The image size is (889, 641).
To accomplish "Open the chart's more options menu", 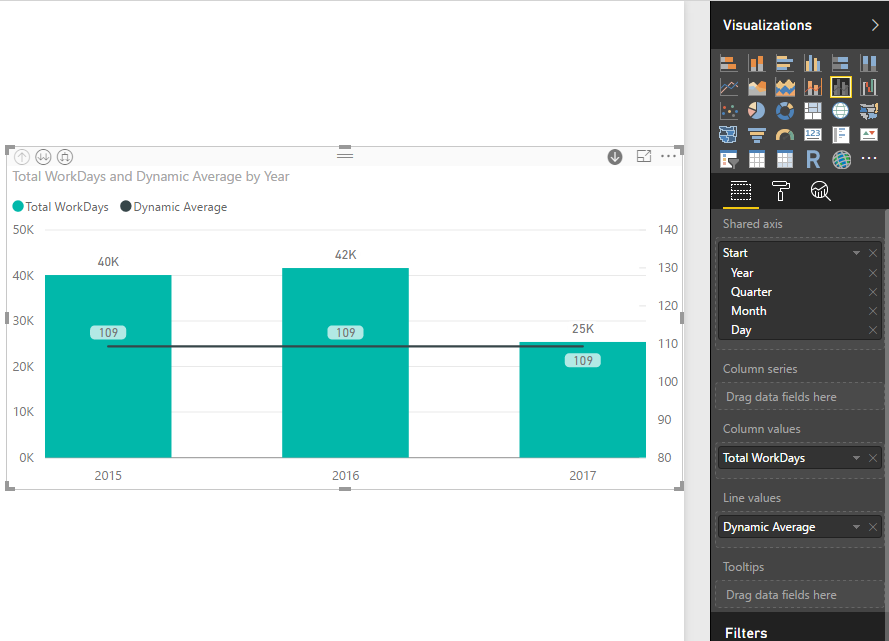I will (x=668, y=156).
